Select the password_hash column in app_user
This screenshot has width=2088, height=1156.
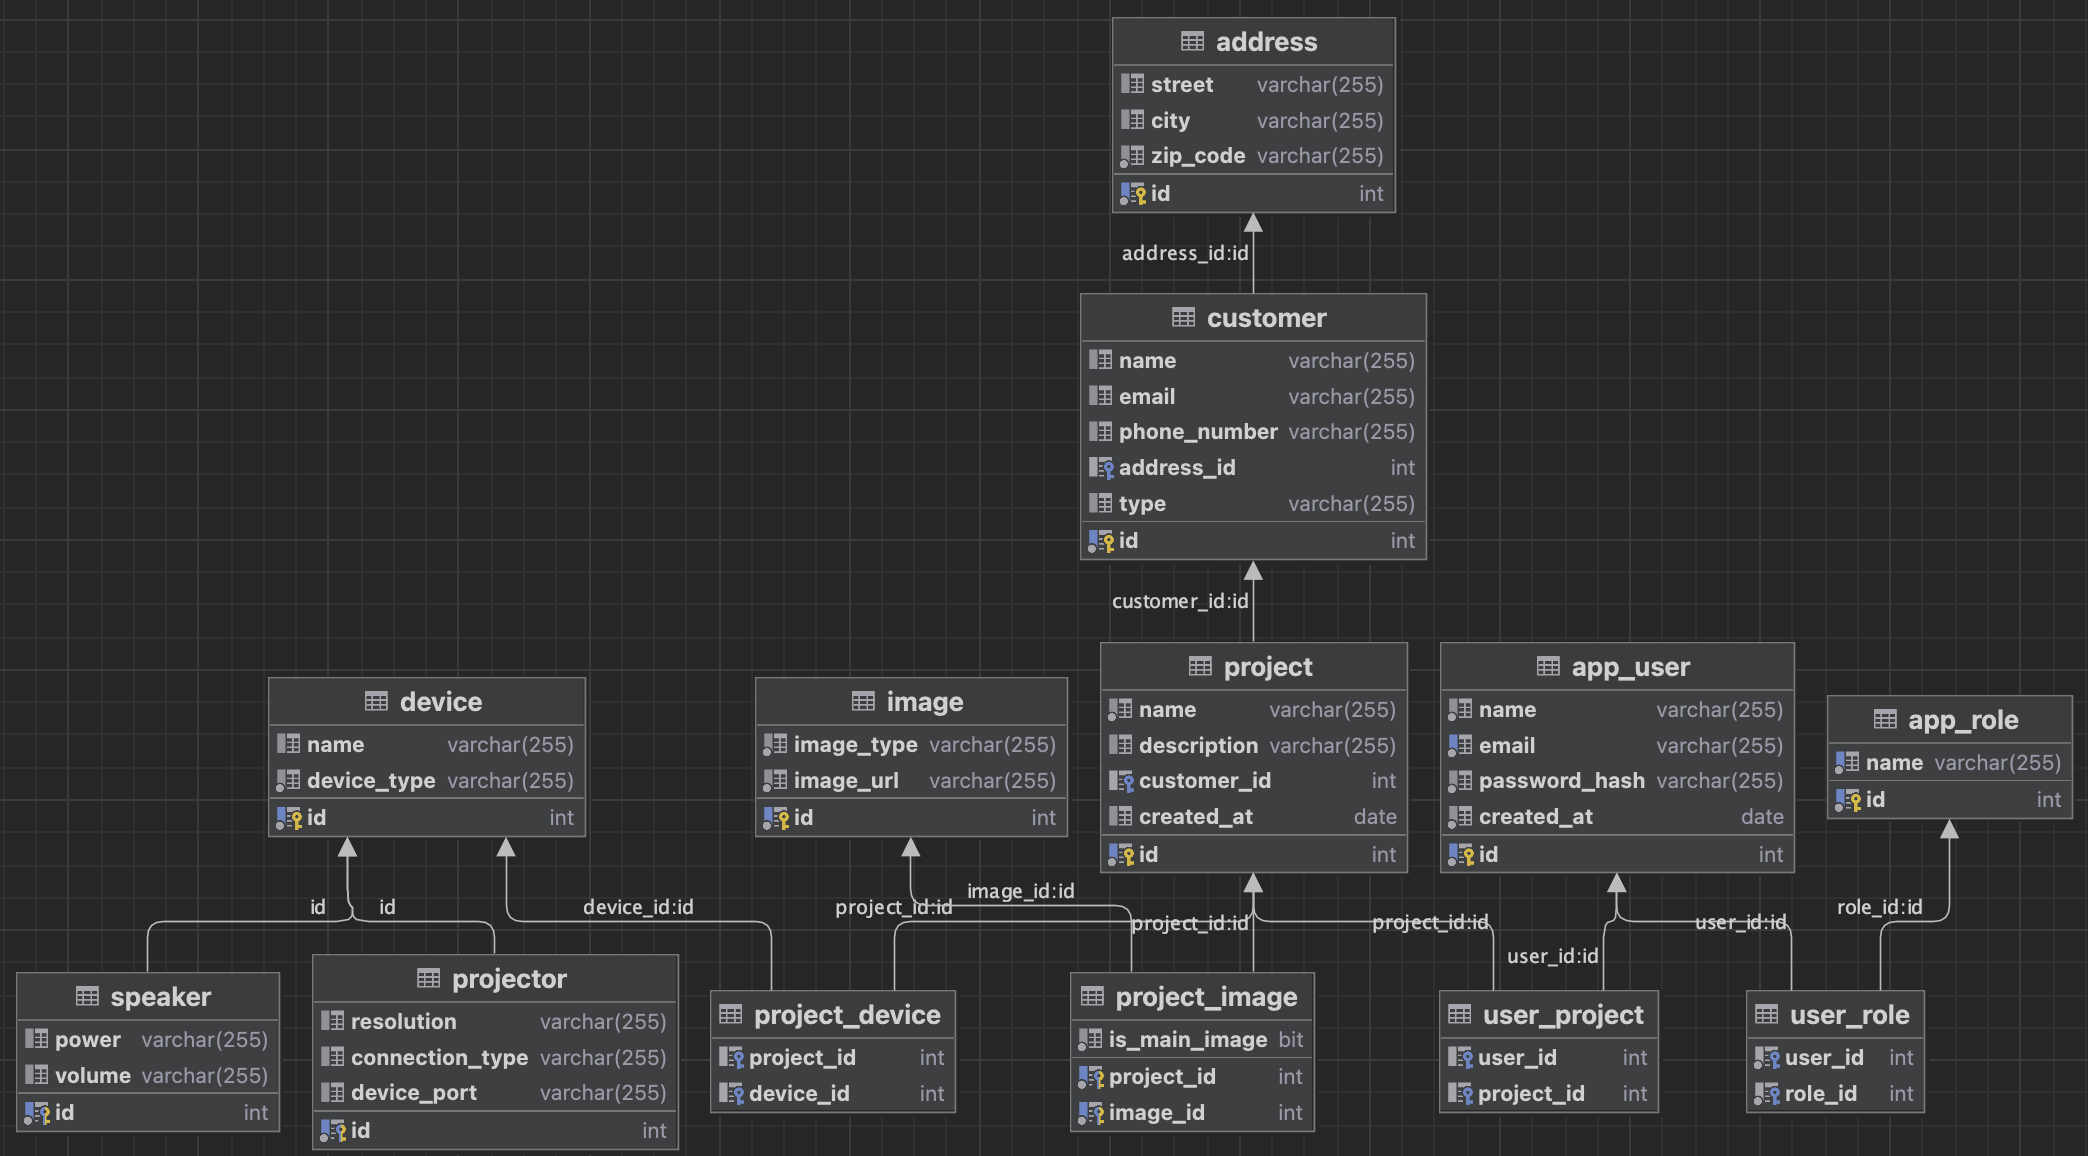pos(1561,781)
